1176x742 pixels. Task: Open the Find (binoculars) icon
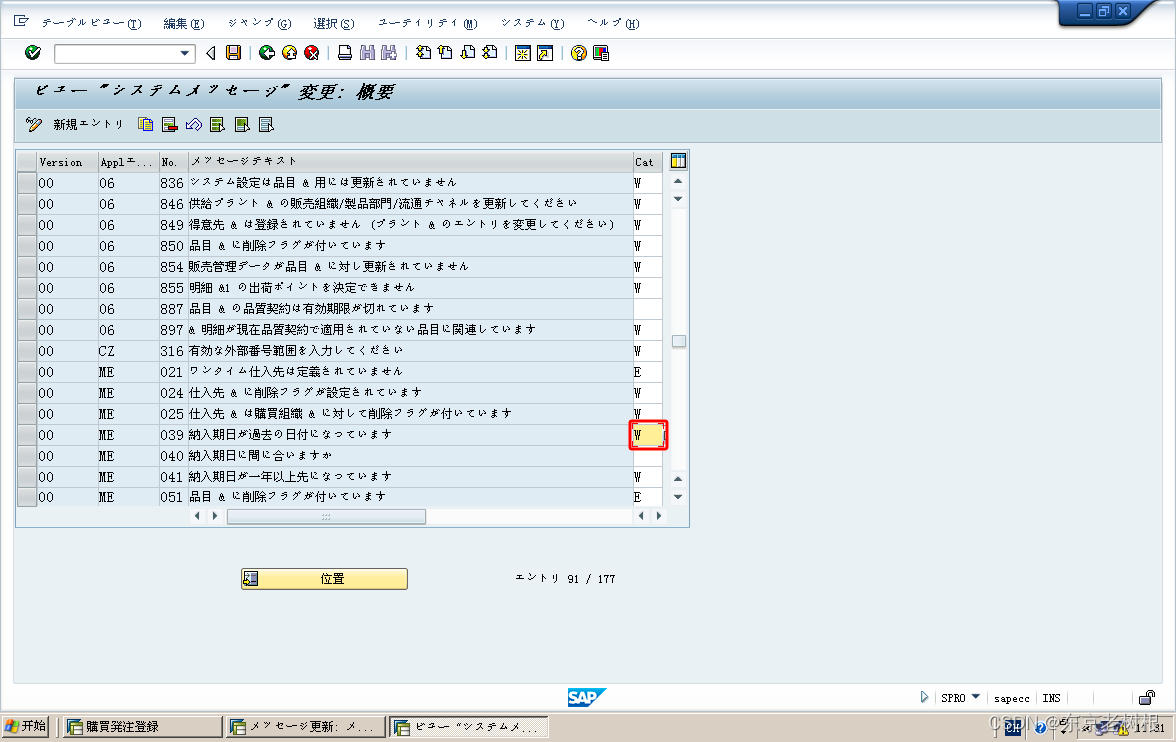click(x=368, y=52)
